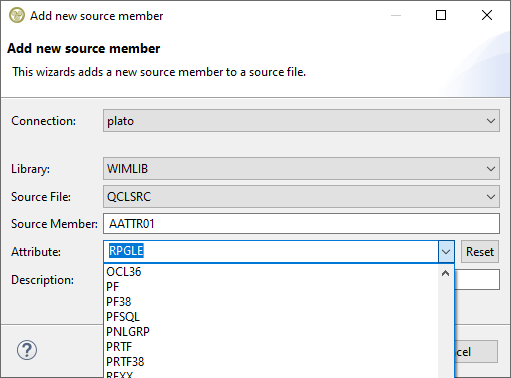The image size is (511, 378).
Task: Click the partially hidden Cancel button
Action: point(476,352)
